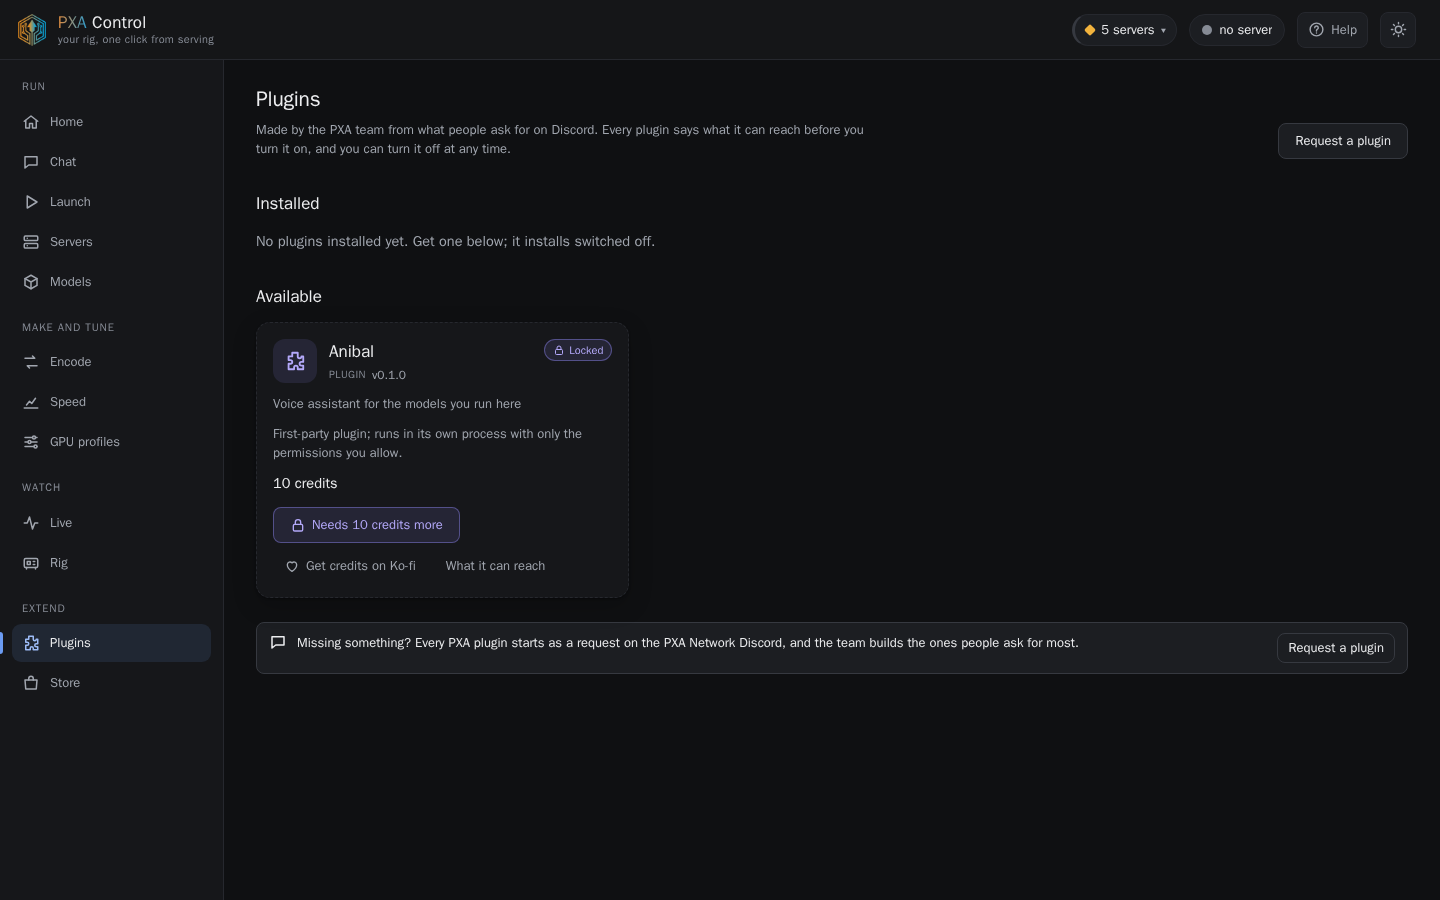Screen dimensions: 1440x900
Task: Select Plugins in the sidebar
Action: (111, 643)
